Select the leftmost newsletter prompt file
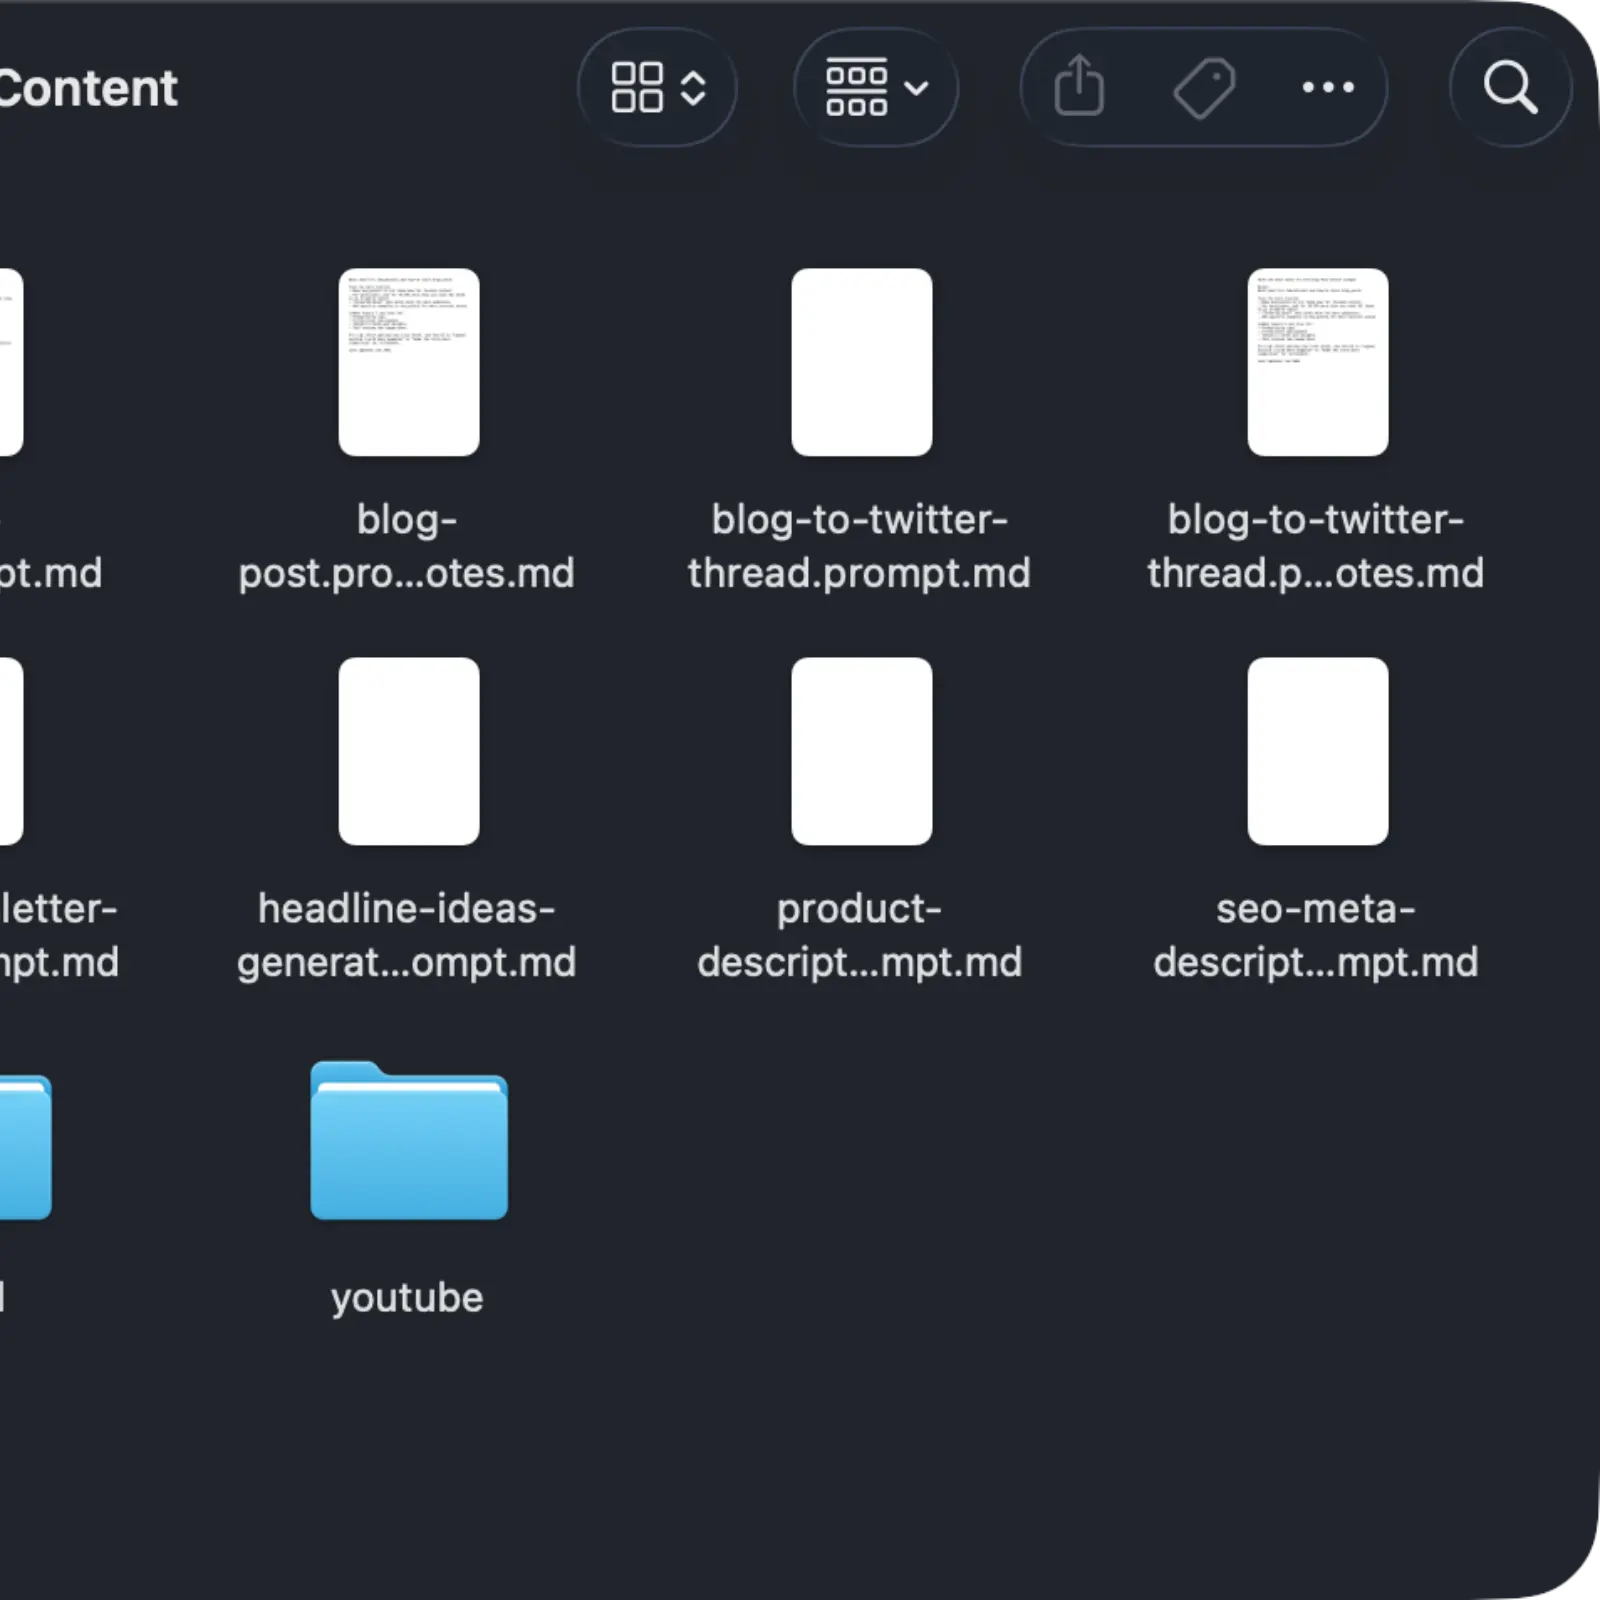The width and height of the screenshot is (1600, 1600). coord(8,750)
